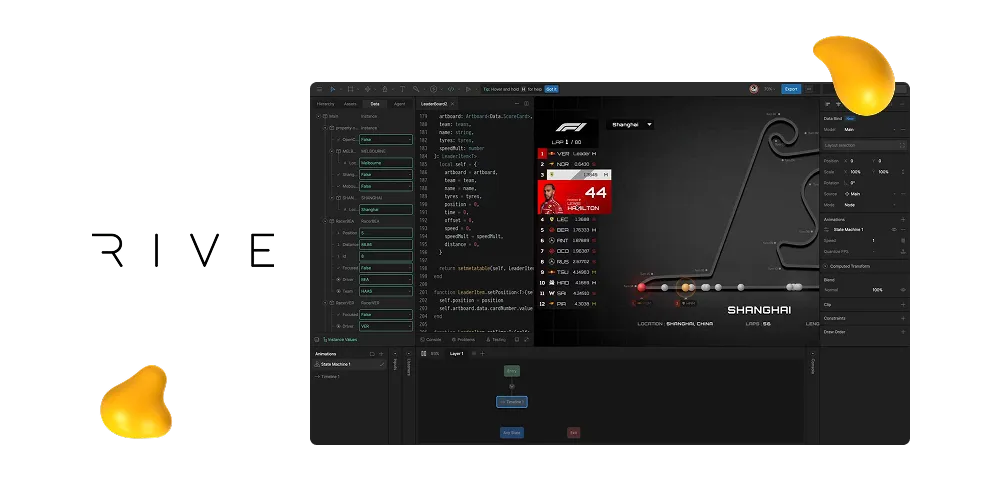1000x500 pixels.
Task: Open the Agent tab
Action: point(399,104)
